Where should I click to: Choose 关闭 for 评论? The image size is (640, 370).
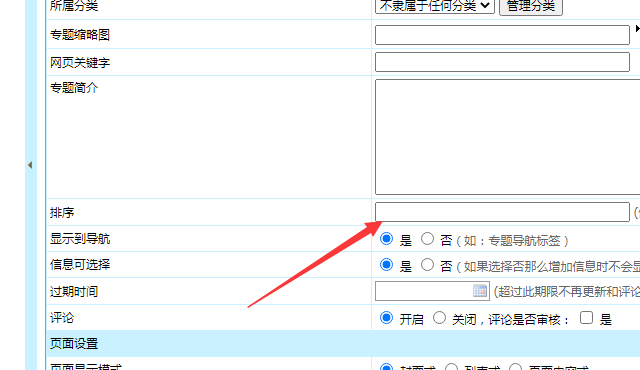coord(439,318)
